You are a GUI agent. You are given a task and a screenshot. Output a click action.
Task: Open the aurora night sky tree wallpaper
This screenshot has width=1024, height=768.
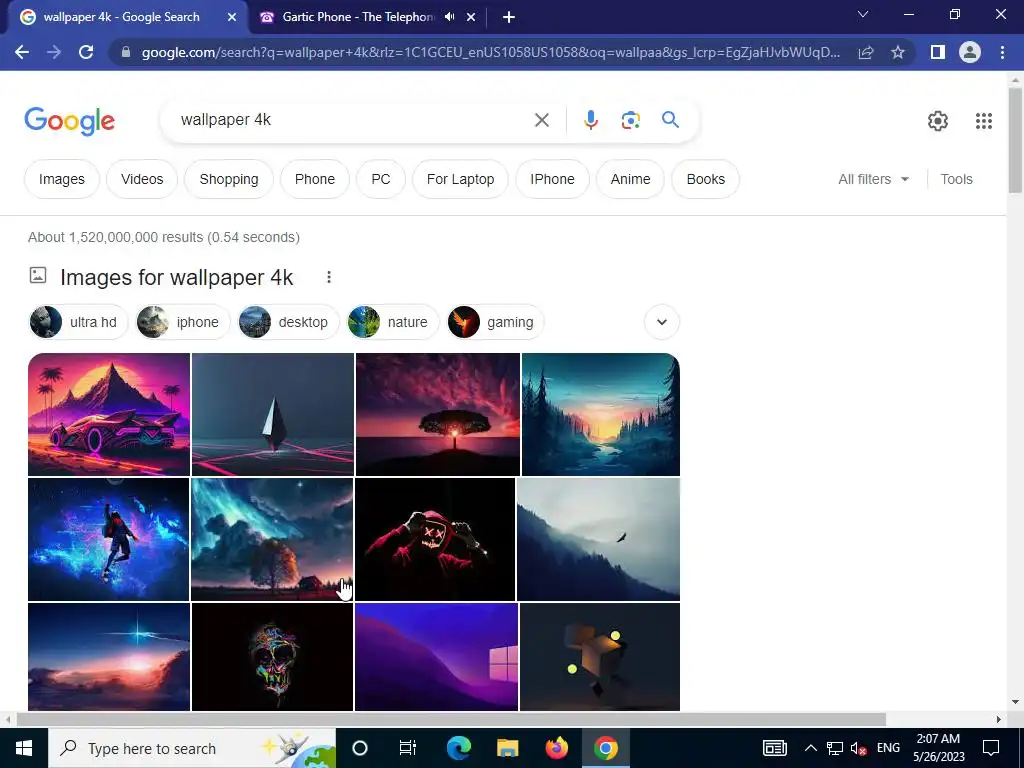[272, 539]
